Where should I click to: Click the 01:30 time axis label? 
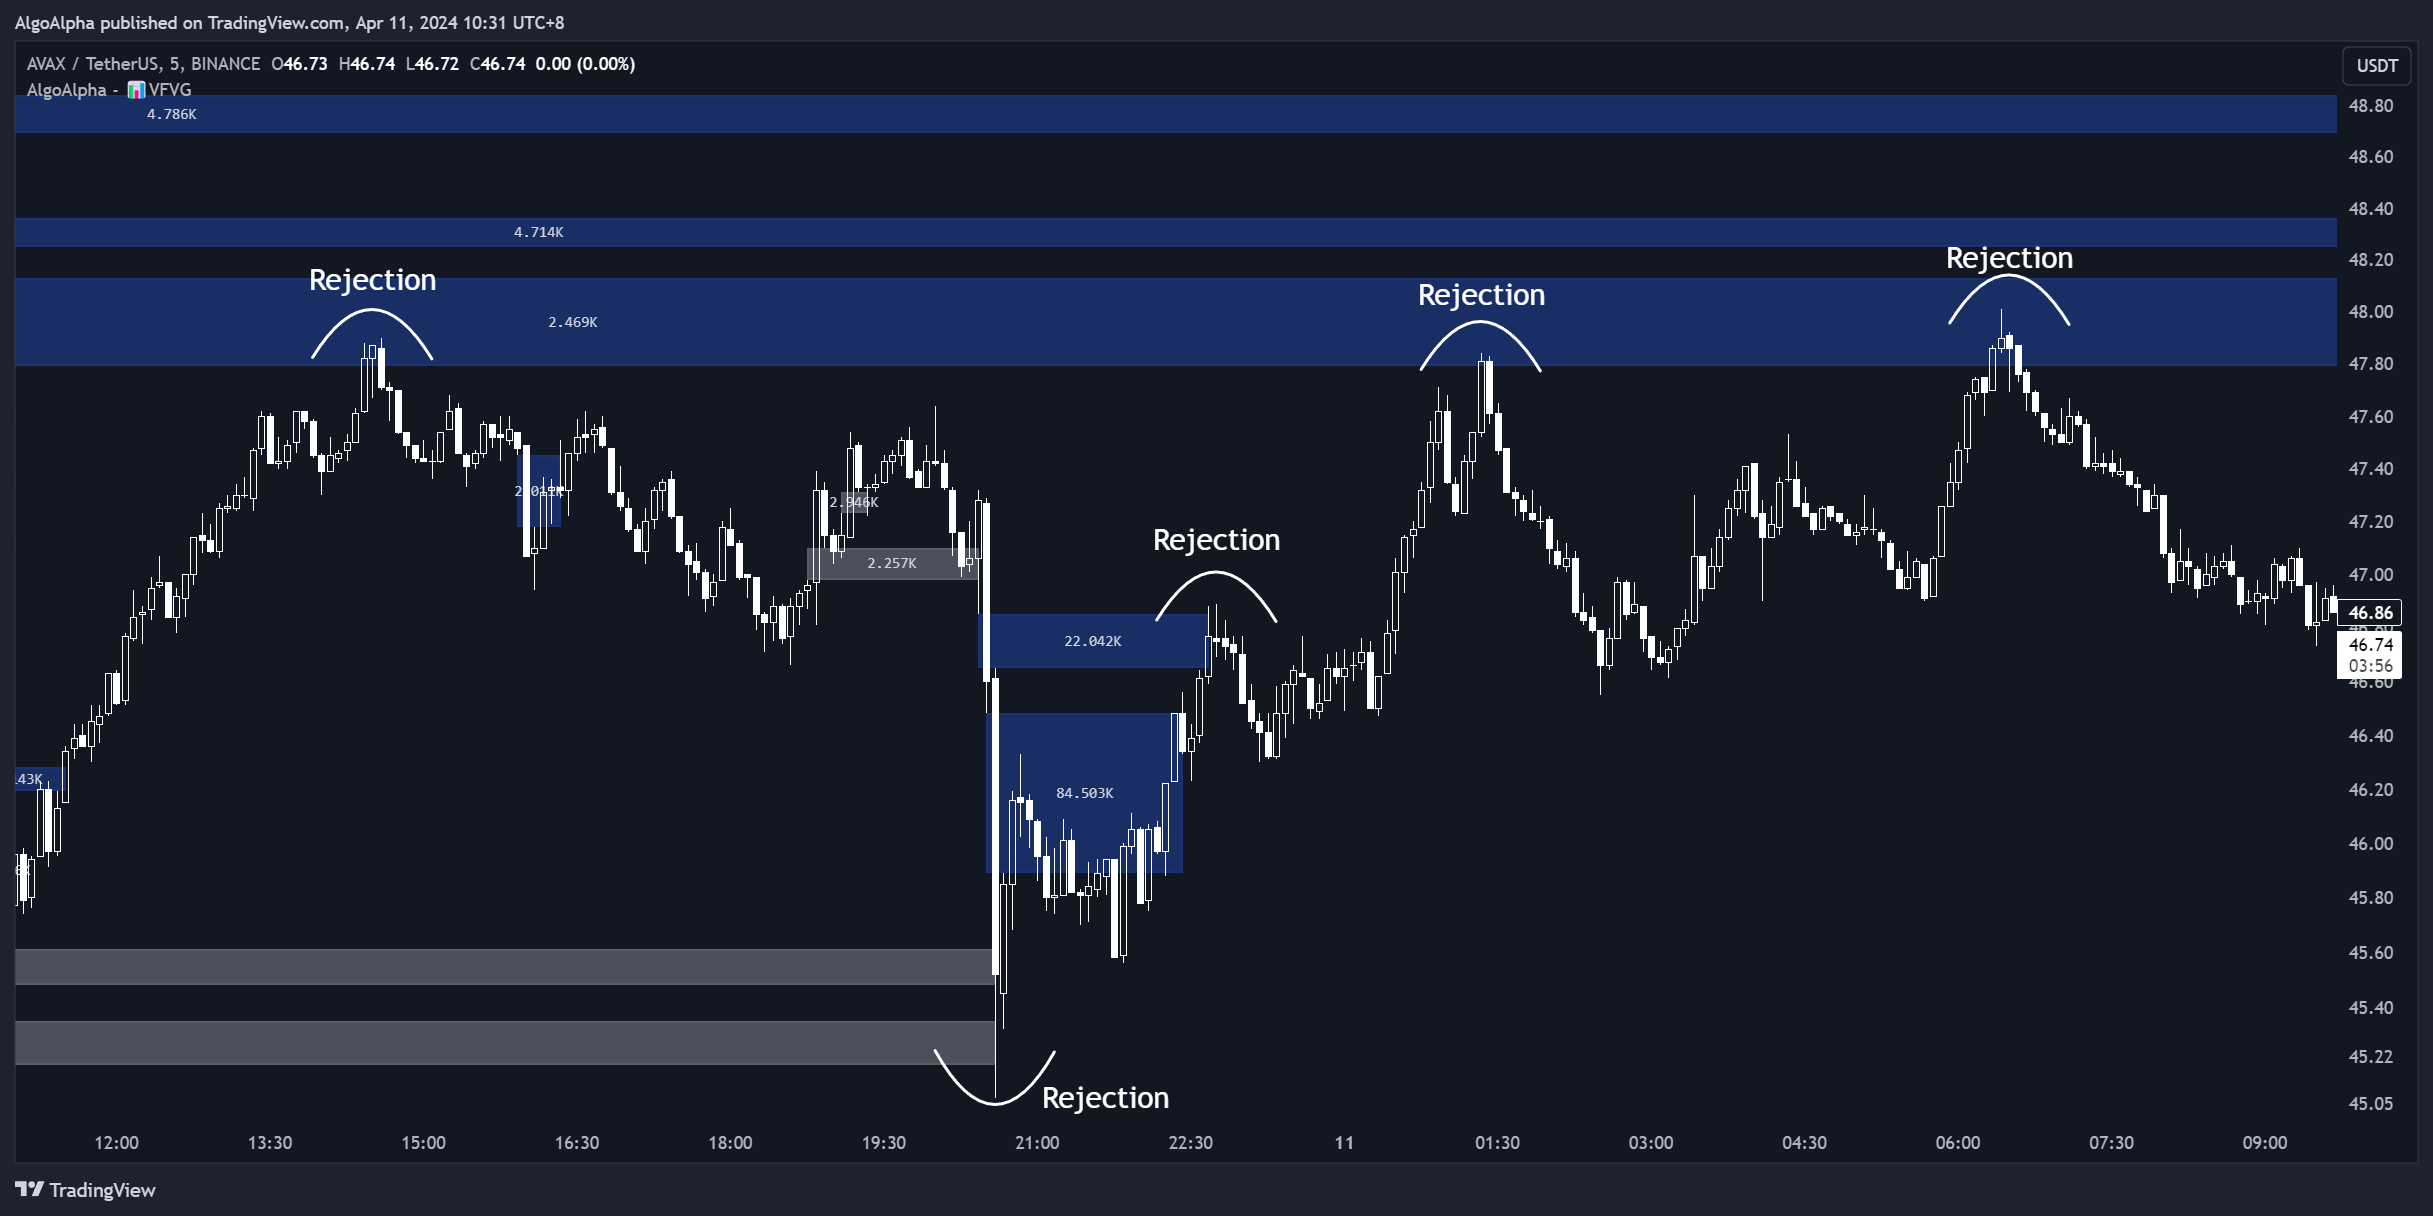click(x=1497, y=1143)
